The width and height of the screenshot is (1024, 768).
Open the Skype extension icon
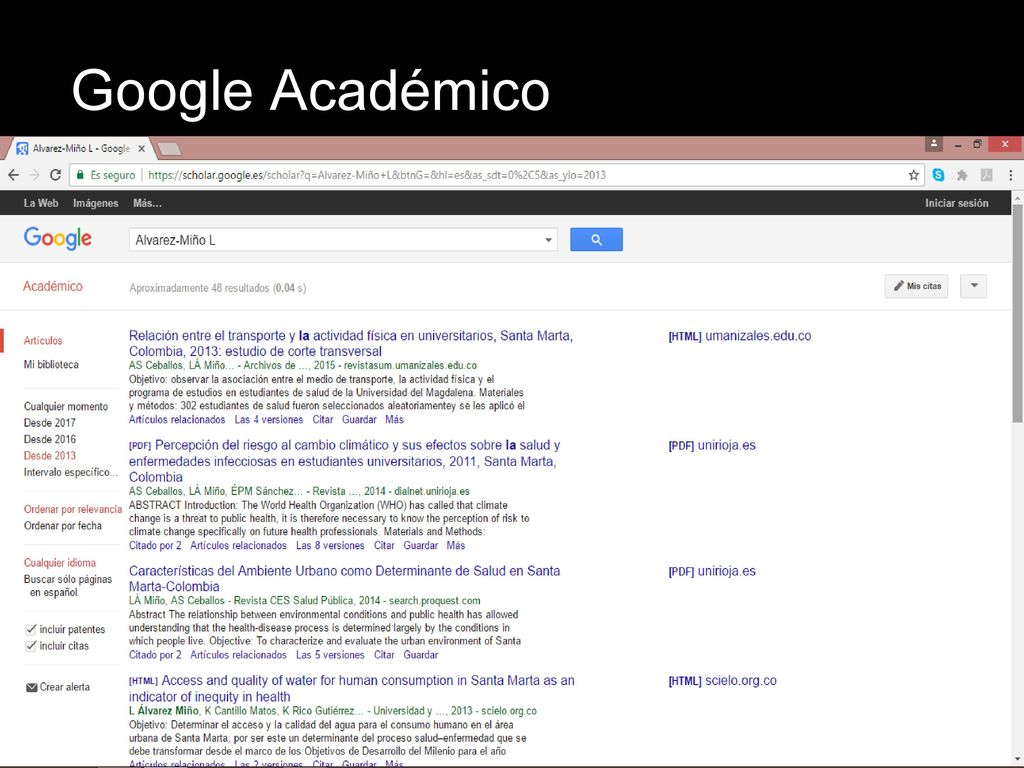(x=938, y=175)
